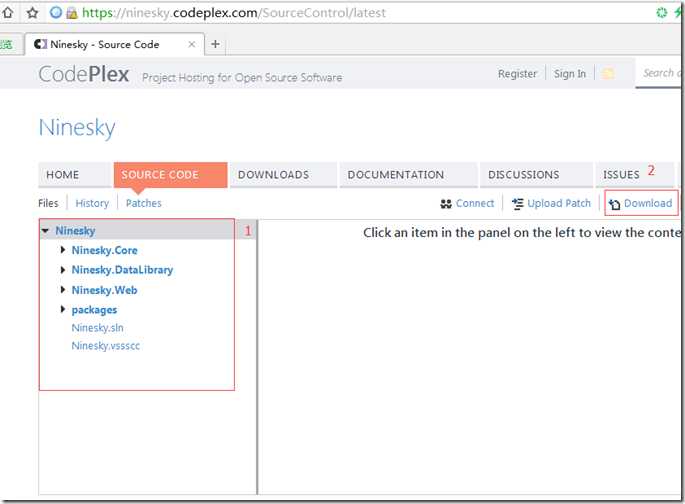The height and width of the screenshot is (504, 685).
Task: Click the address bar URL
Action: coord(234,13)
